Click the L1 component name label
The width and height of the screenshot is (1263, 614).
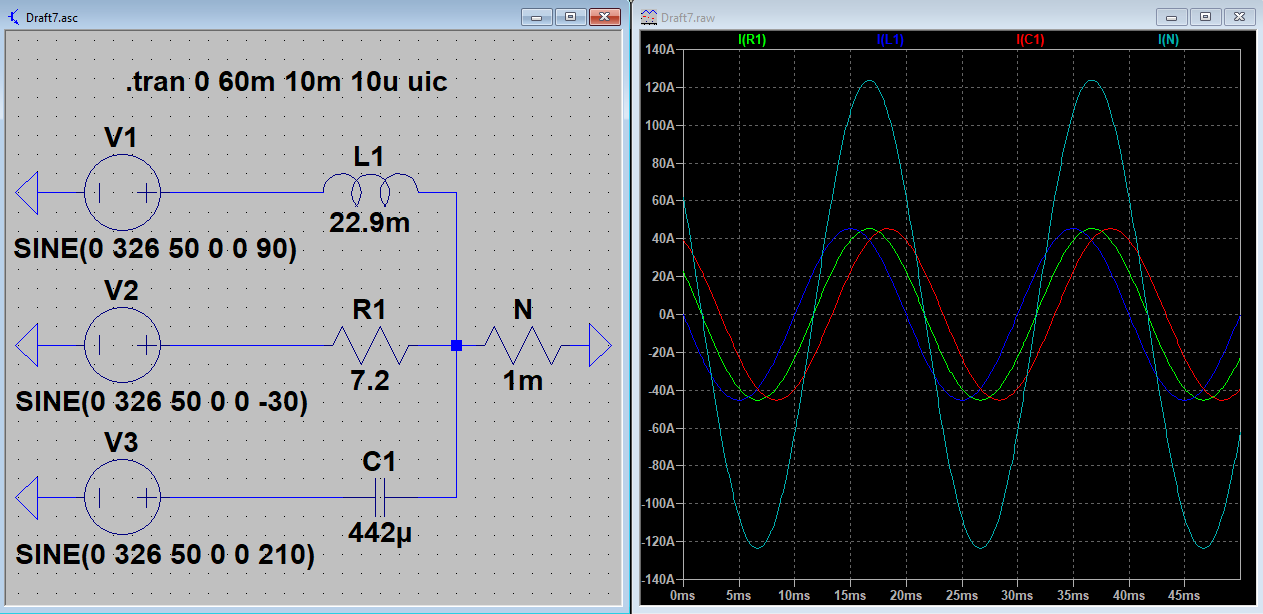[369, 155]
